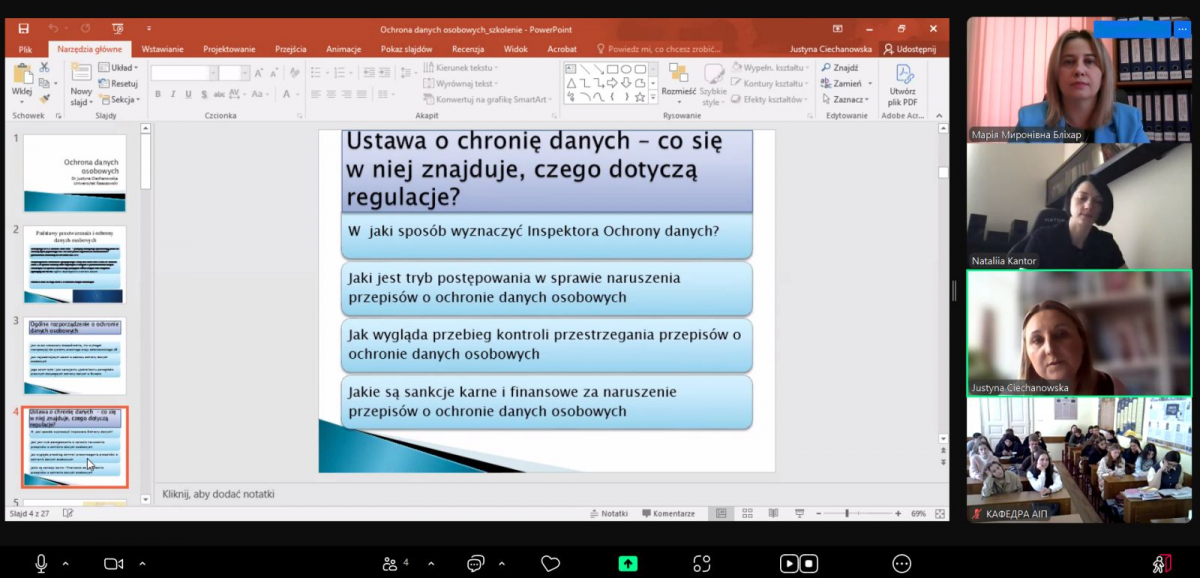
Task: Click the Wklej paste icon
Action: [x=22, y=76]
